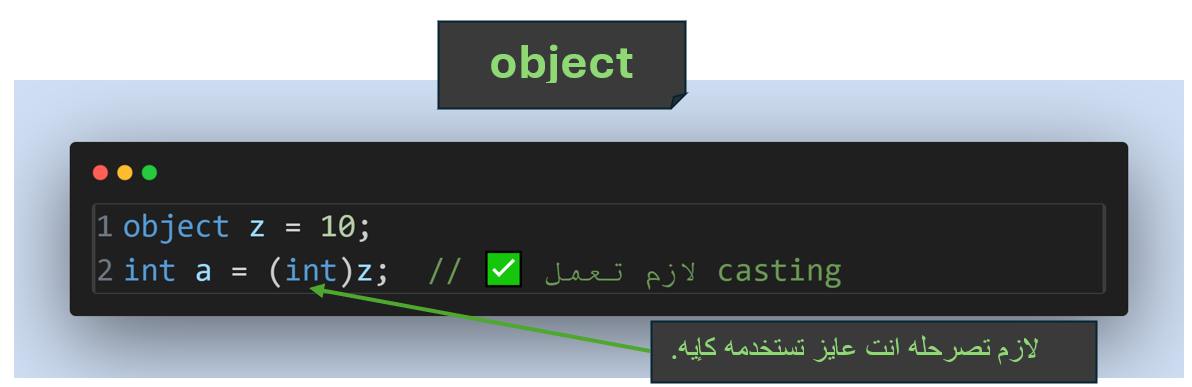
Task: Click the equals sign on line 2
Action: [239, 271]
